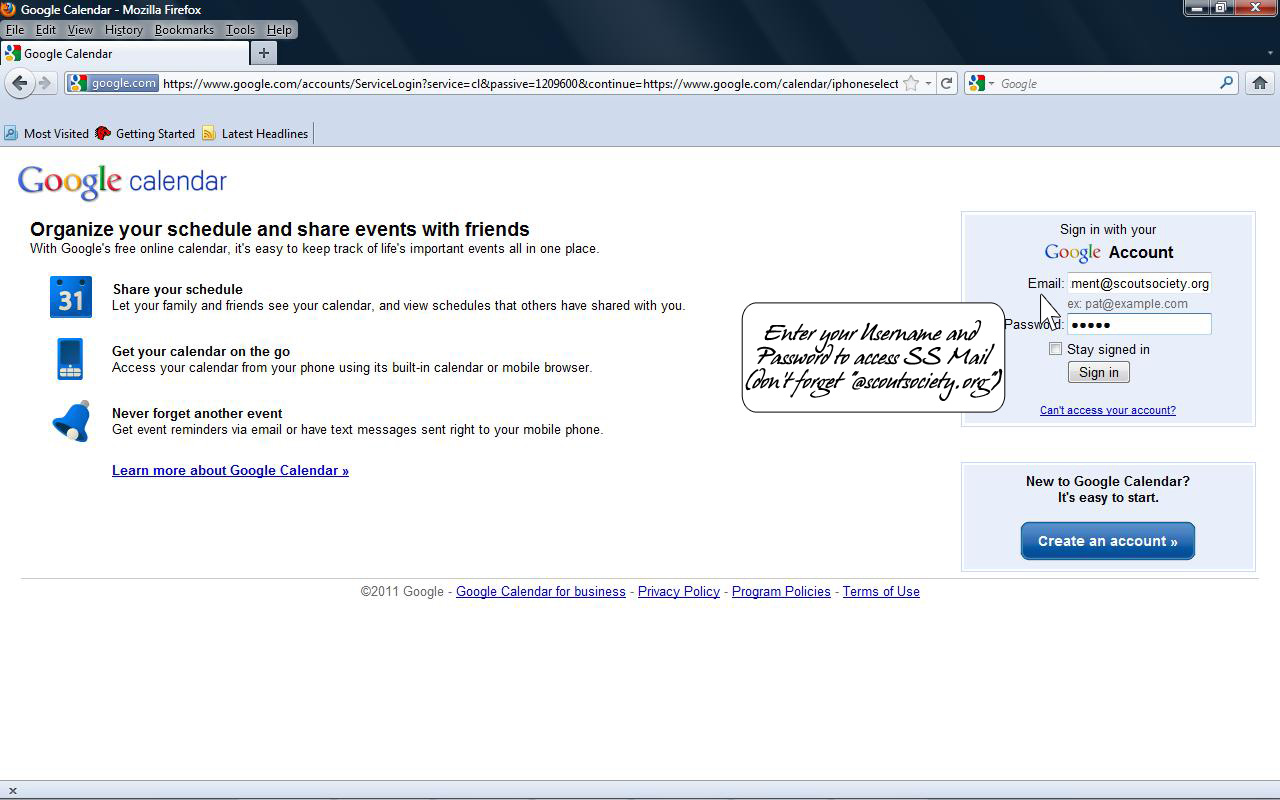Open the search engine selector dropdown
Image resolution: width=1280 pixels, height=800 pixels.
click(x=981, y=83)
